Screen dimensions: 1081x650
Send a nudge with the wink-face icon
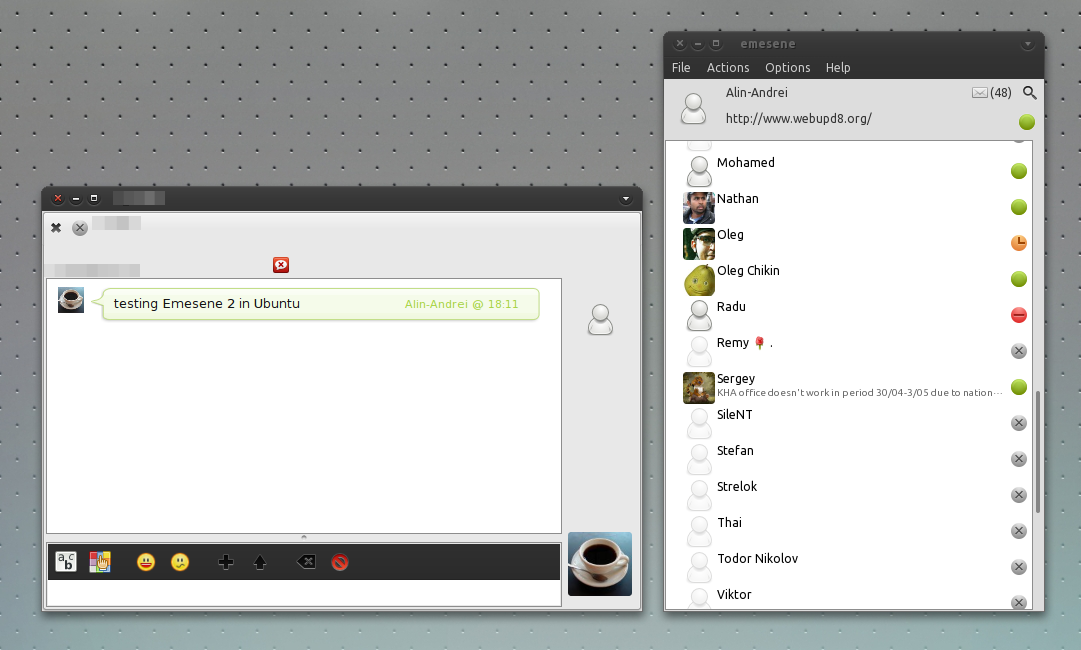click(x=180, y=562)
